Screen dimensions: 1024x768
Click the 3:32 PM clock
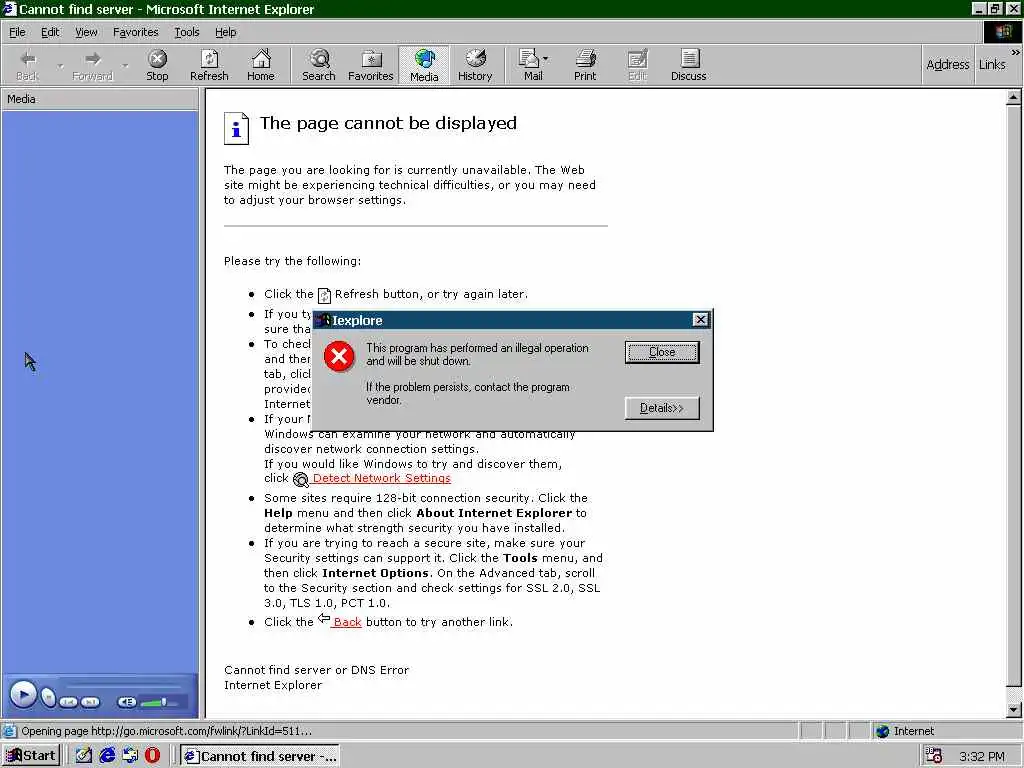tap(982, 756)
